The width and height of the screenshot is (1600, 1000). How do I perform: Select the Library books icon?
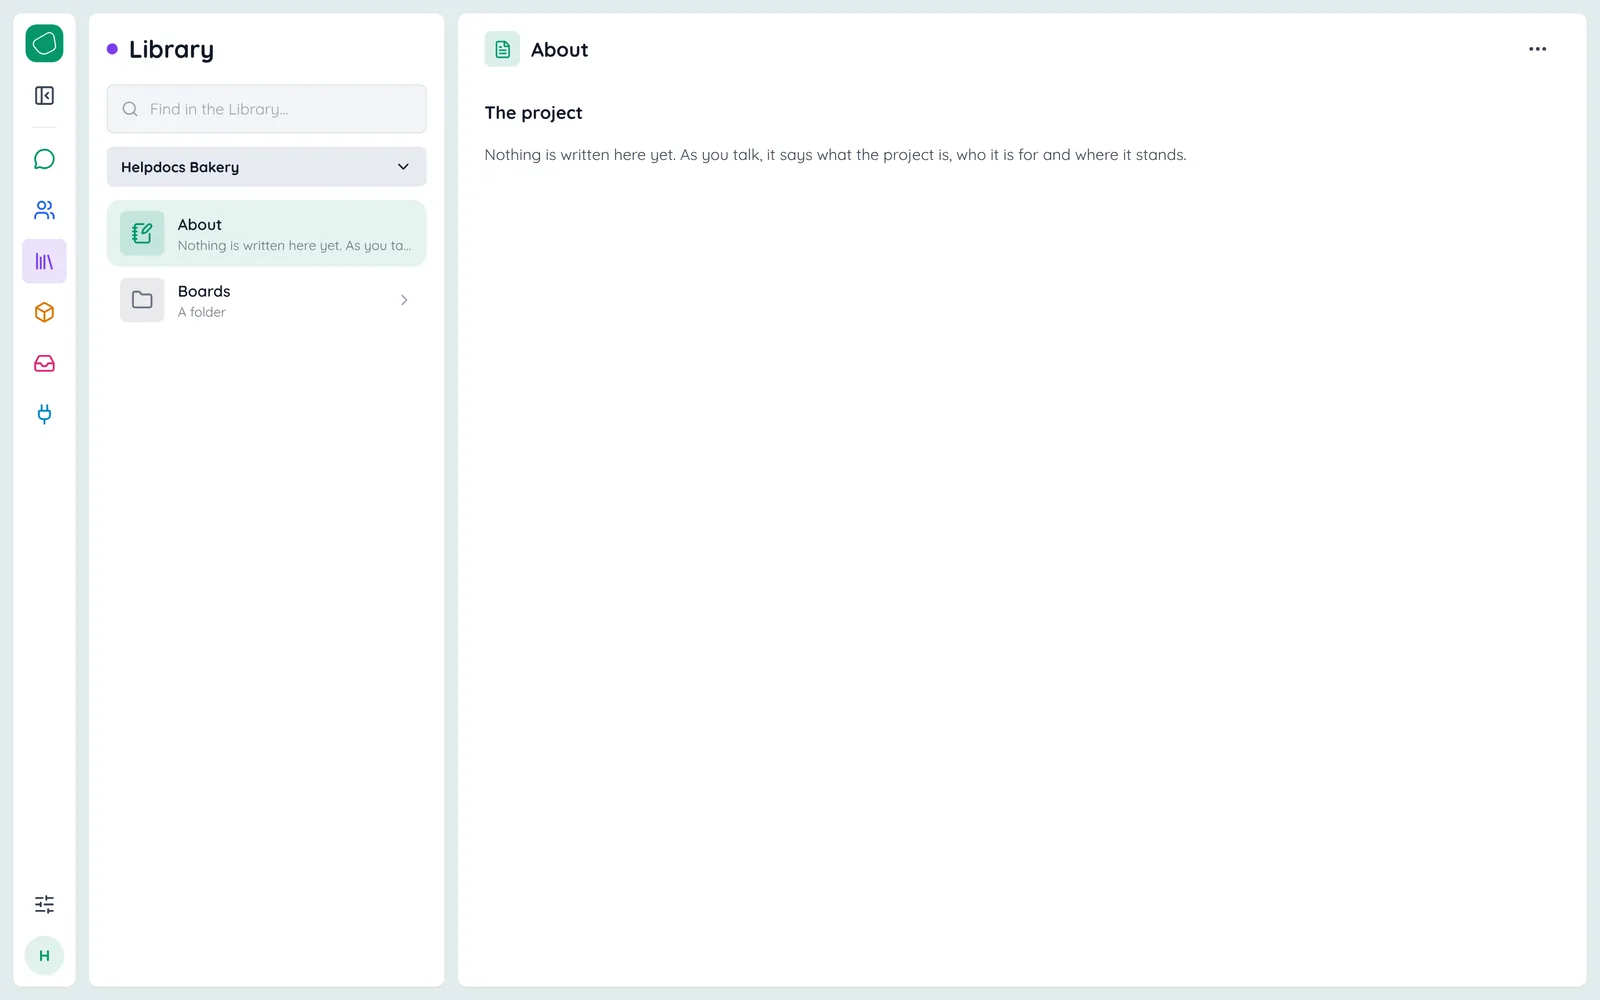pyautogui.click(x=44, y=261)
